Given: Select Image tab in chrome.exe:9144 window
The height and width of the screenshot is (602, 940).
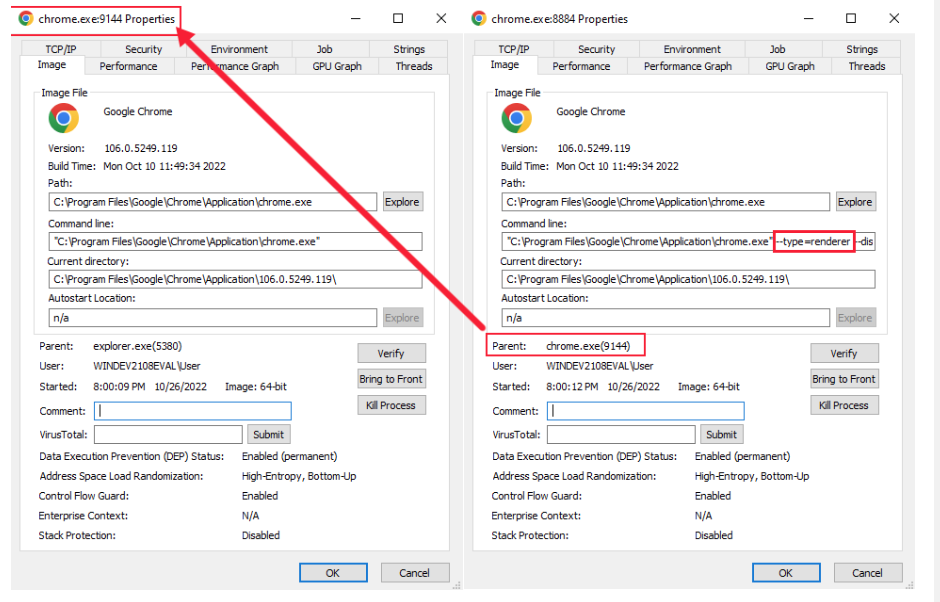Looking at the screenshot, I should click(52, 65).
